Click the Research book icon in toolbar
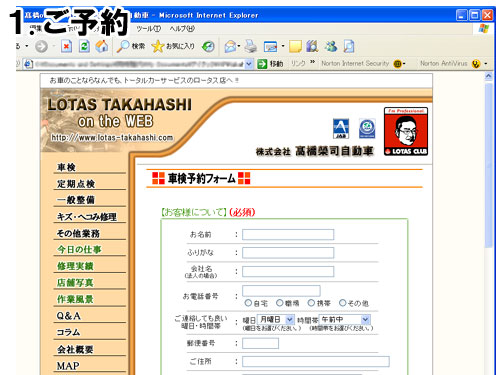500x375 pixels. 312,46
